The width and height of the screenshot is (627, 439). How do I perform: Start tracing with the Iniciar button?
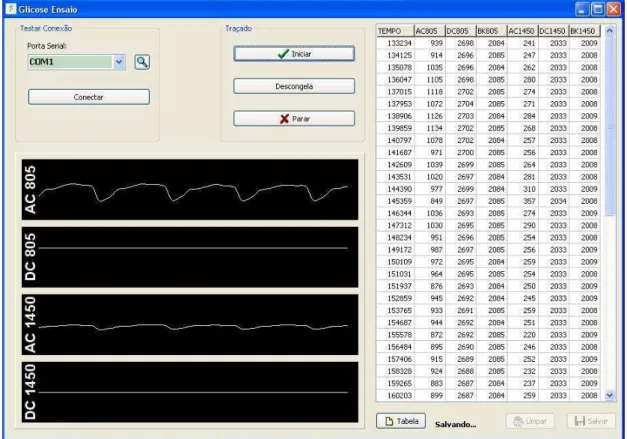pyautogui.click(x=294, y=54)
